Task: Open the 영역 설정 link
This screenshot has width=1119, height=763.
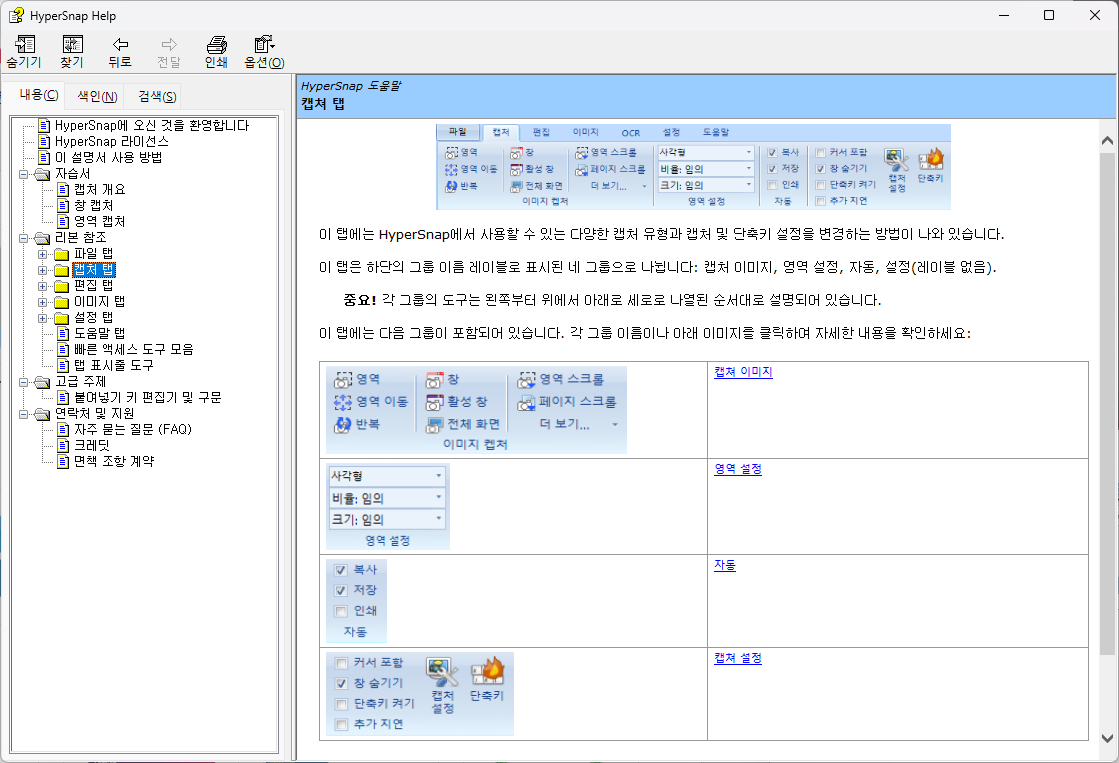Action: coord(738,469)
